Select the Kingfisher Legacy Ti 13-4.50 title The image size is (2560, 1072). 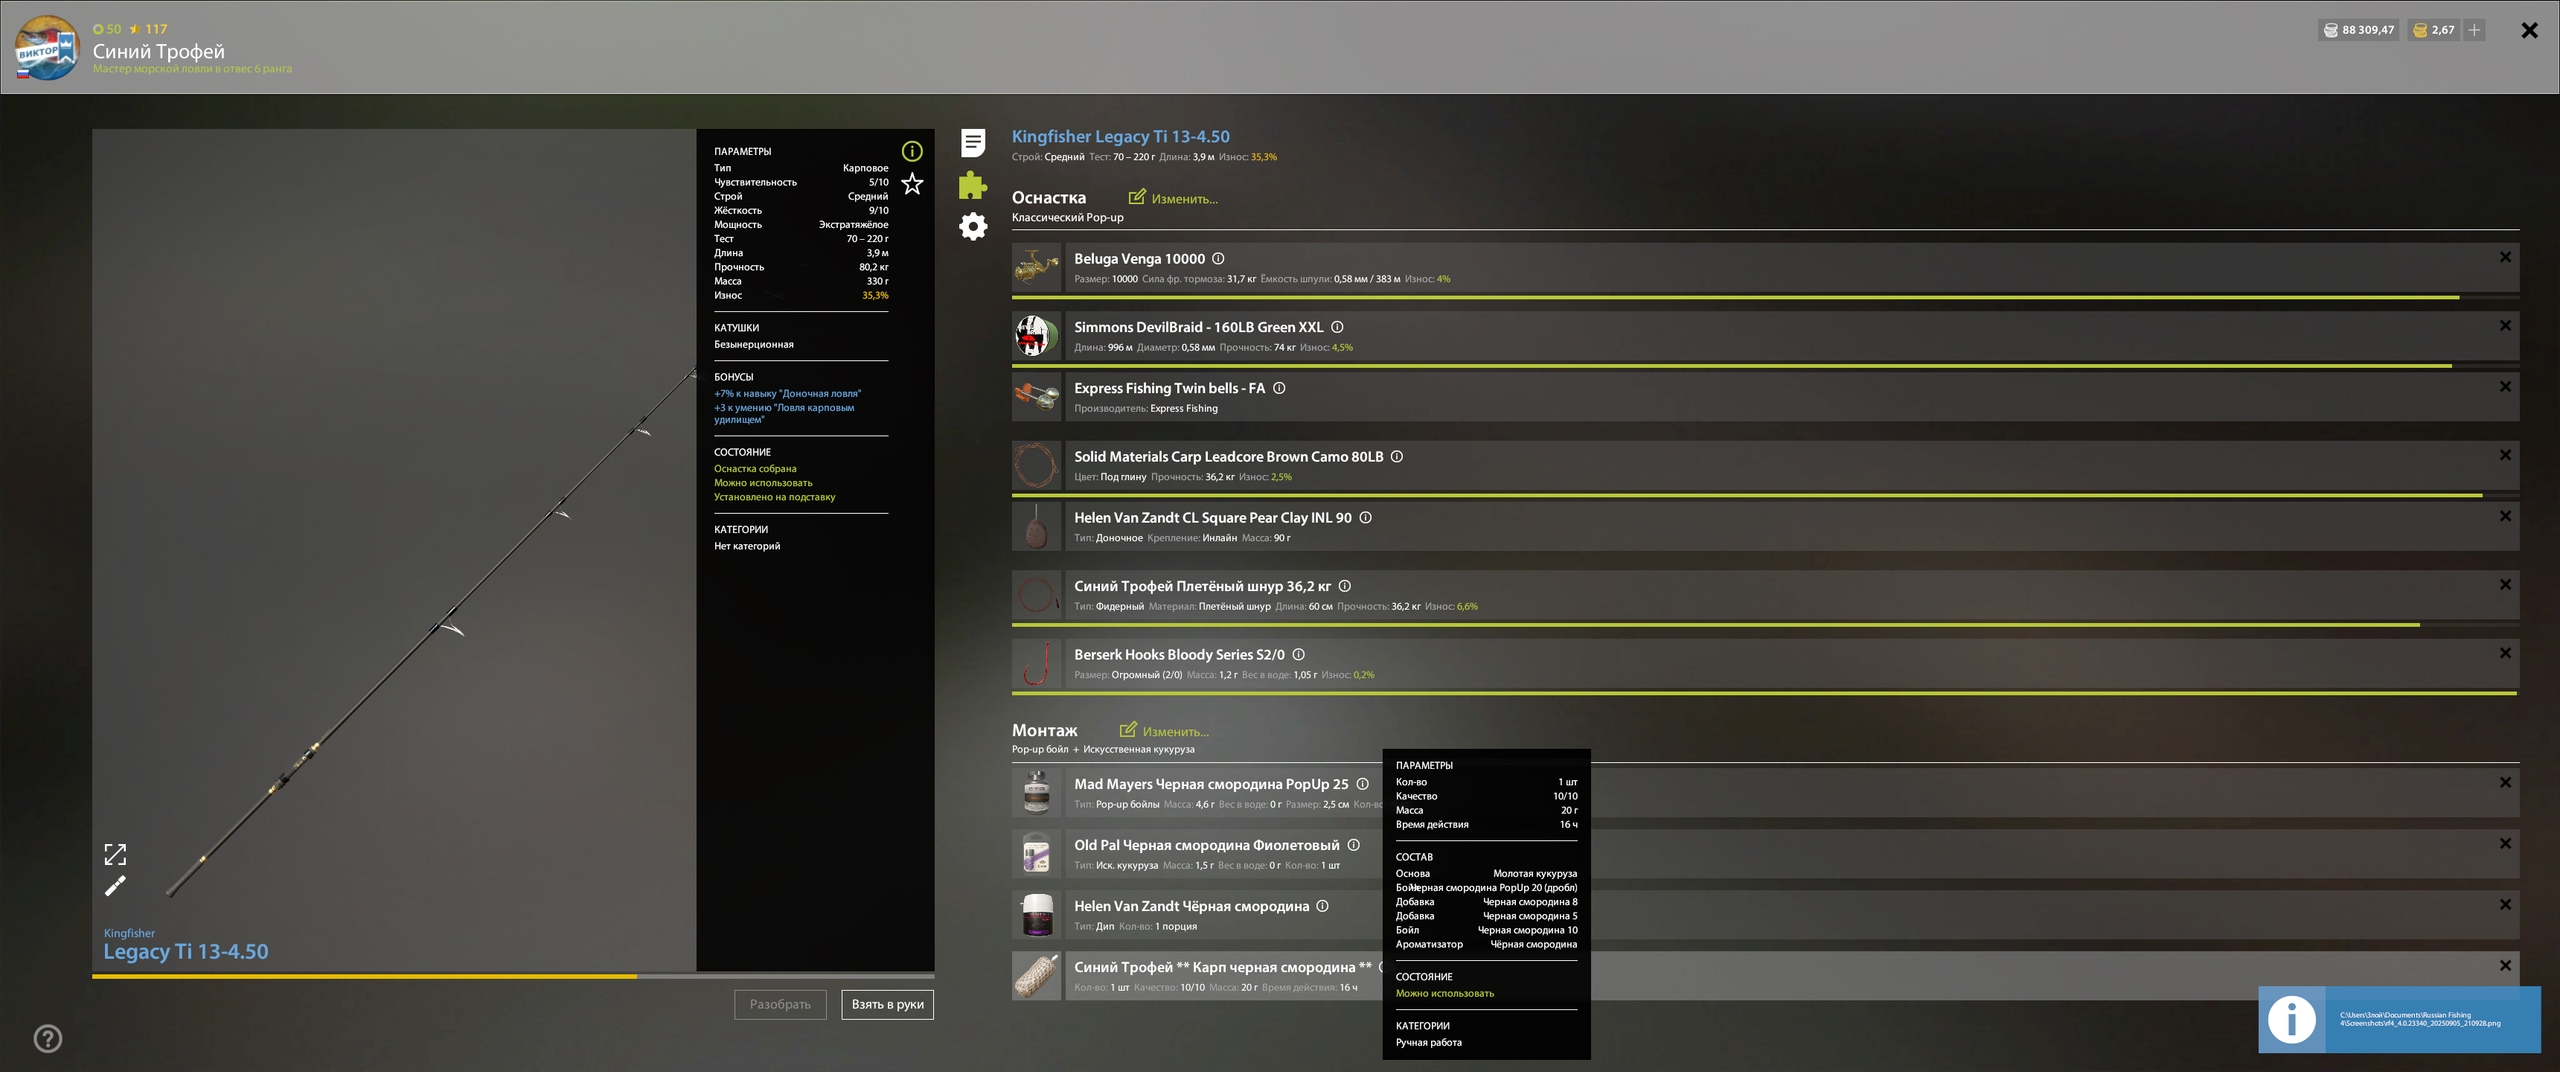[1120, 136]
